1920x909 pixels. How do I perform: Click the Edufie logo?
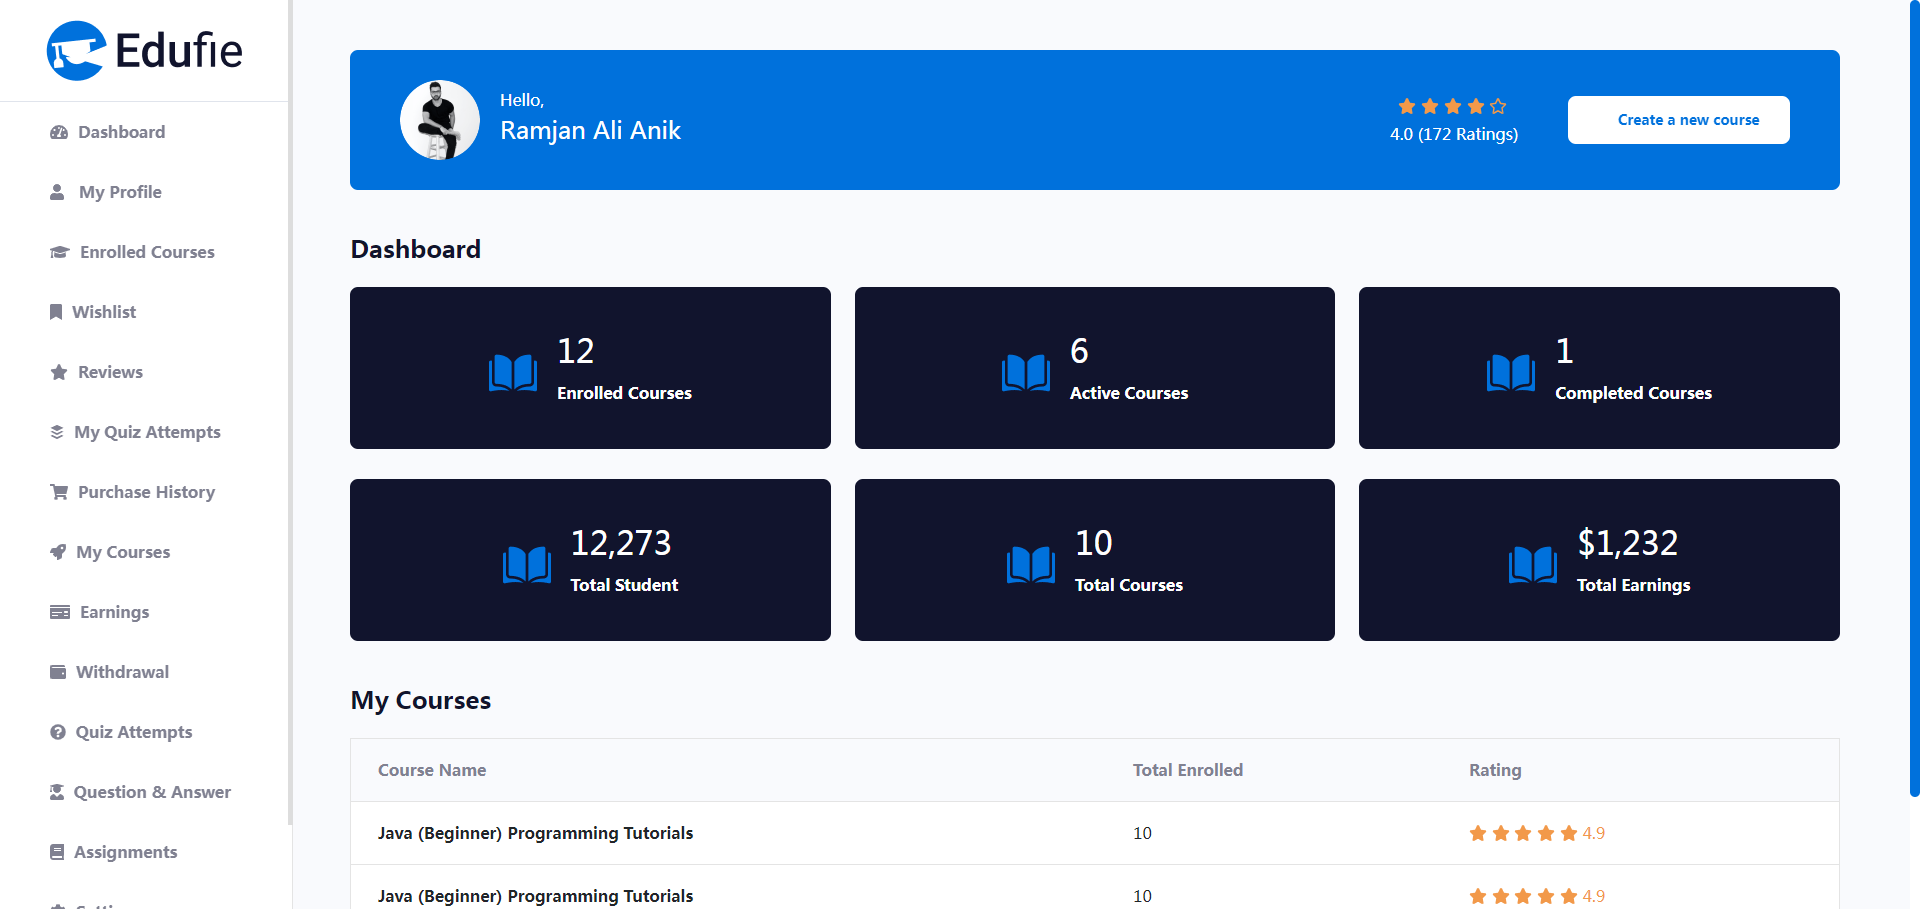(x=145, y=50)
